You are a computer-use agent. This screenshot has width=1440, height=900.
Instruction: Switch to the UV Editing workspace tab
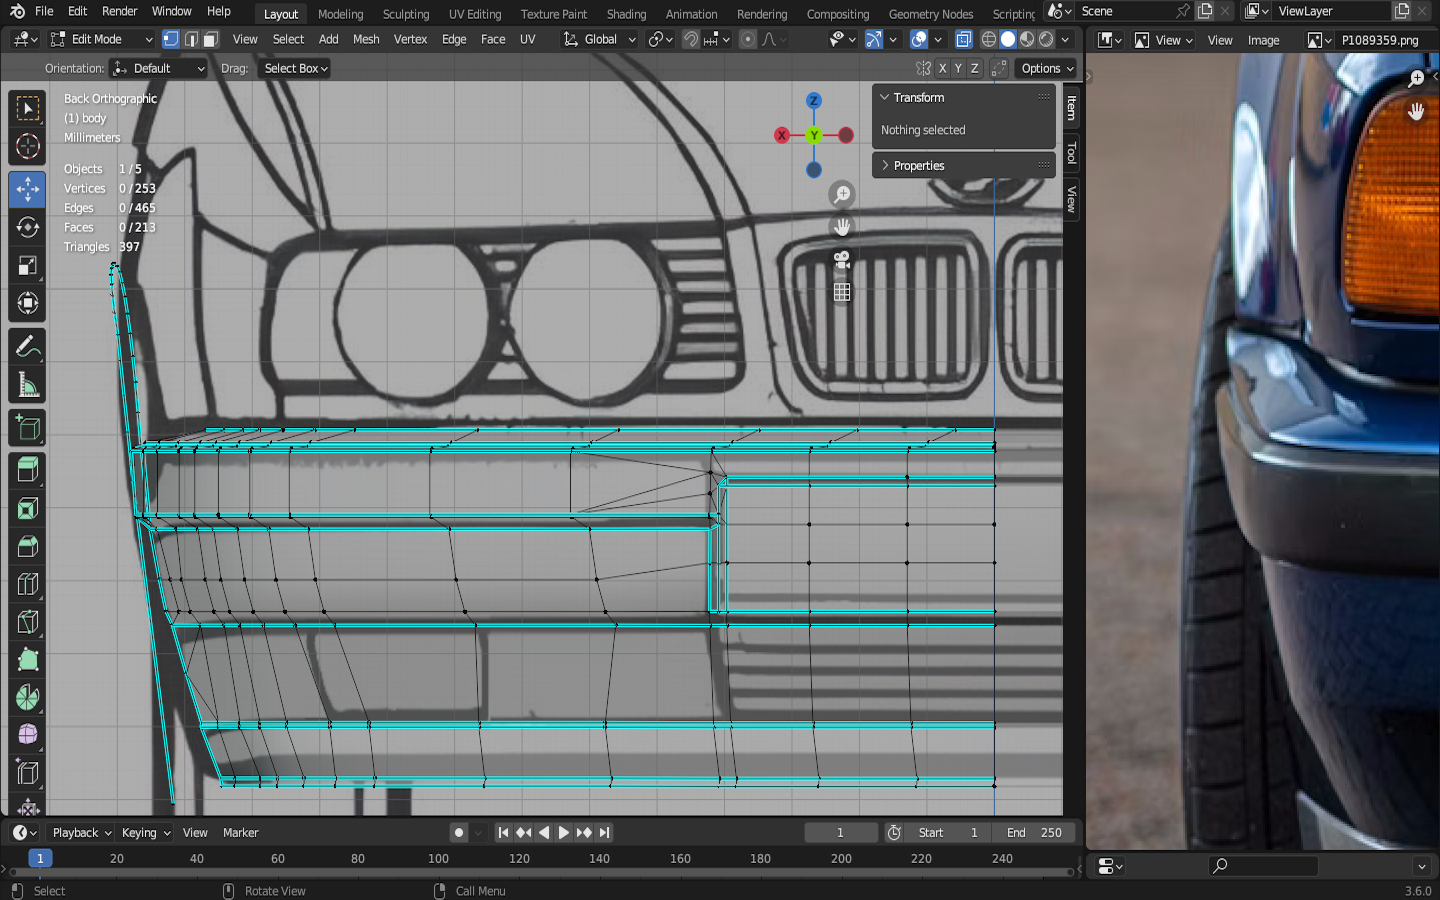click(474, 14)
